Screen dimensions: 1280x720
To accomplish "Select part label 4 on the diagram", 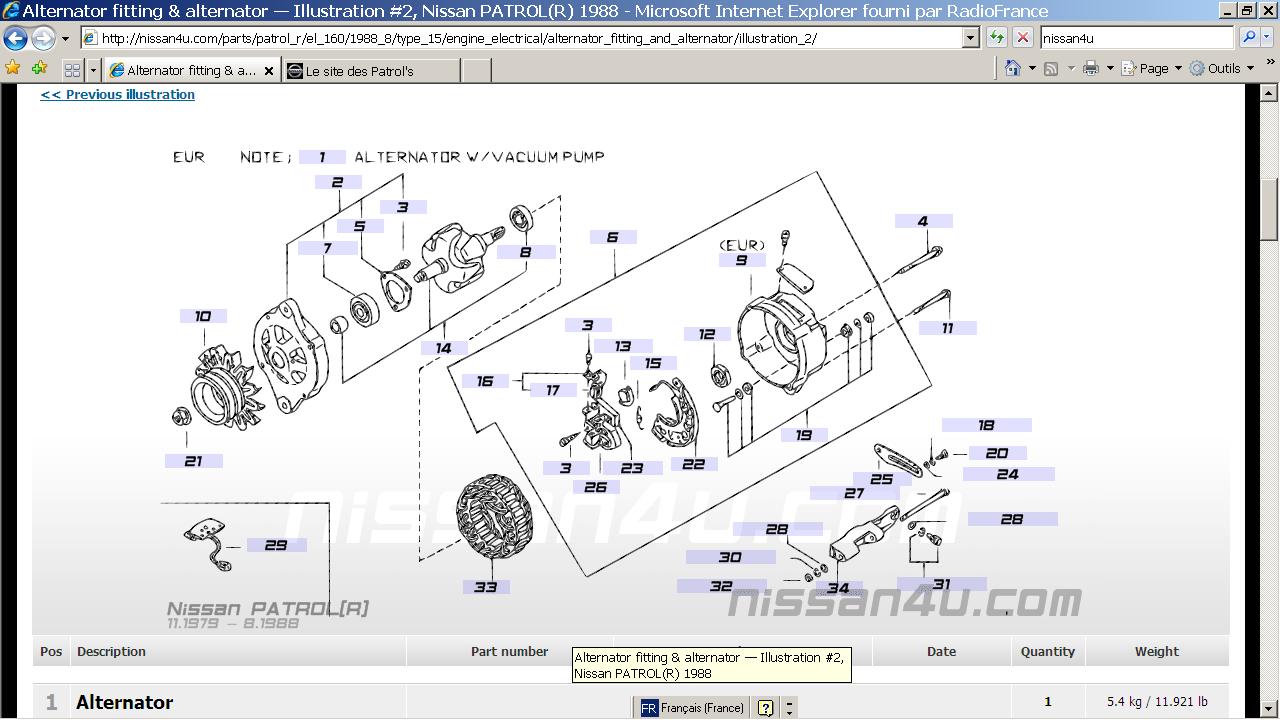I will coord(923,221).
